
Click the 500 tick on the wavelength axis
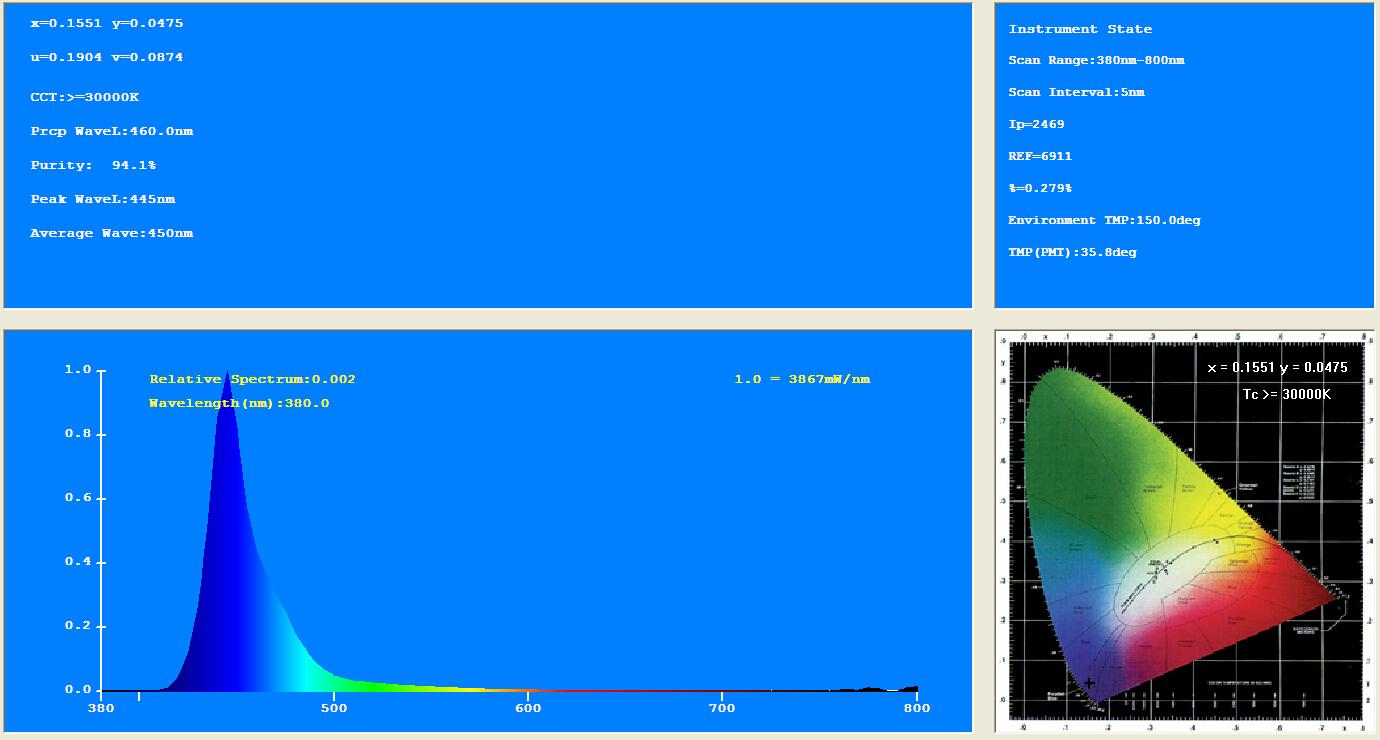click(334, 708)
